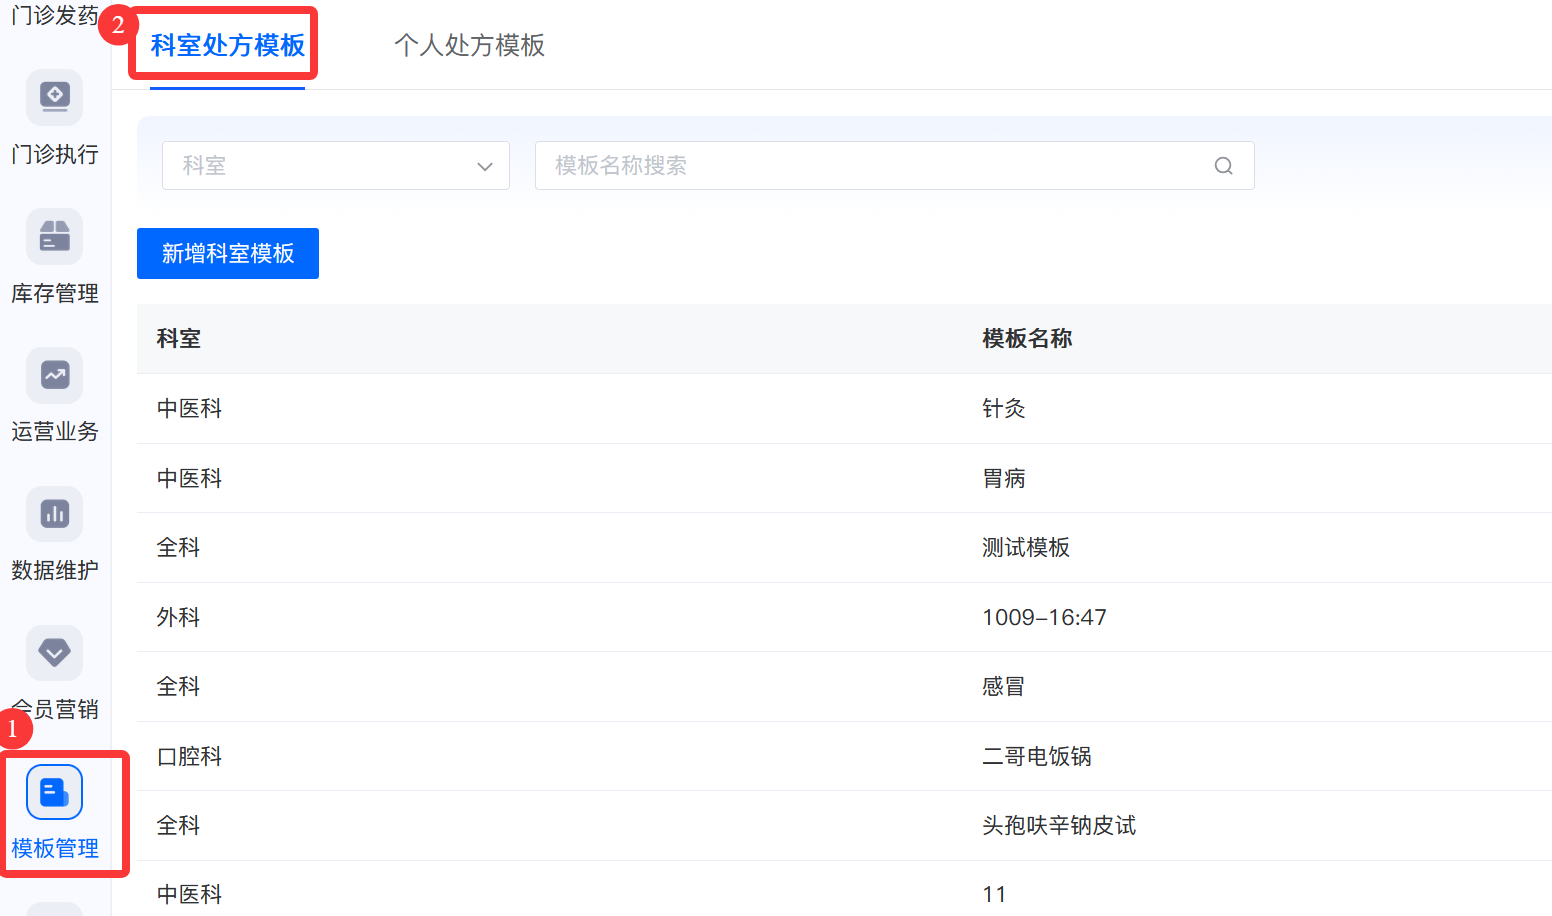This screenshot has height=916, width=1552.
Task: Click the 二哥电饭锅 template entry
Action: click(1037, 757)
